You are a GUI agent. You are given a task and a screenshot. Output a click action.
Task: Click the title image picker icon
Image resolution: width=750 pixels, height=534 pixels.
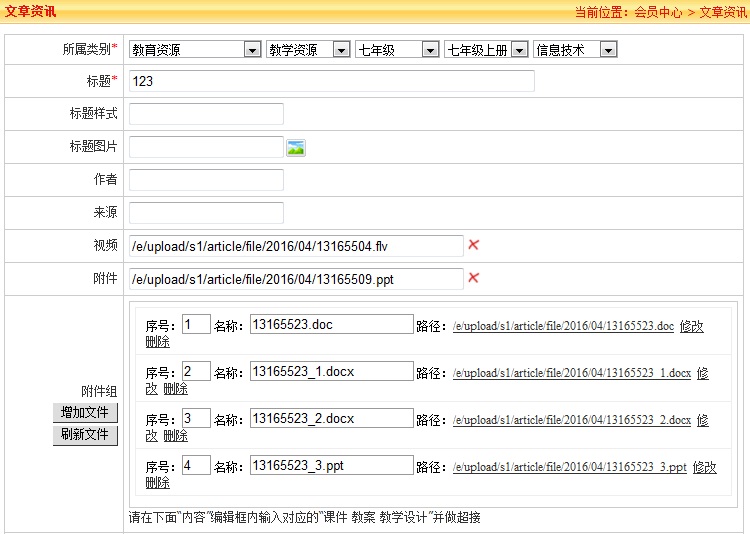(295, 148)
